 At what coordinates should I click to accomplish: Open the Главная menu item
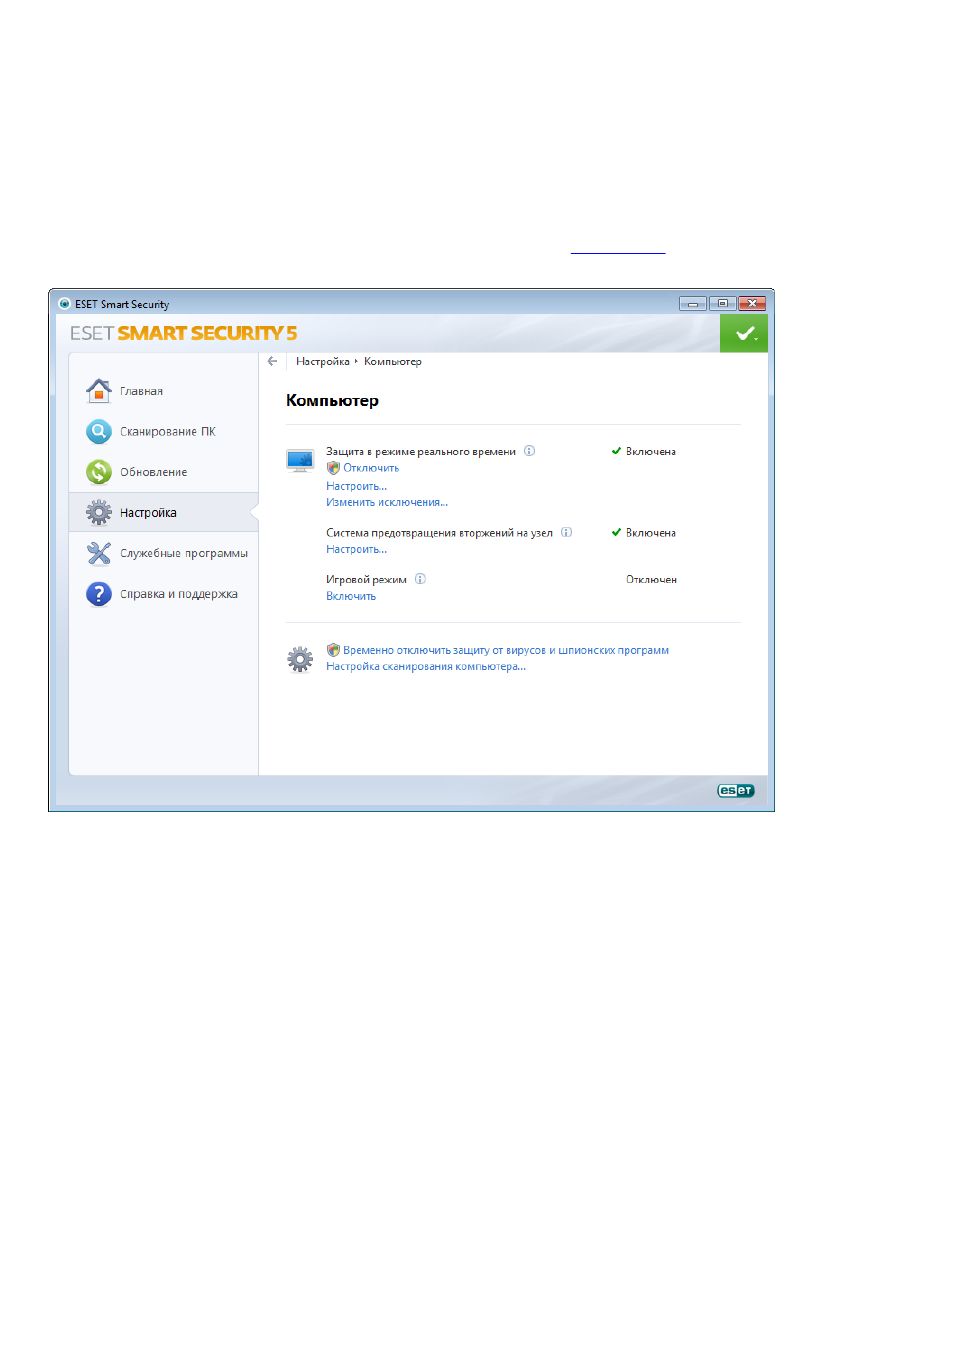pos(141,391)
